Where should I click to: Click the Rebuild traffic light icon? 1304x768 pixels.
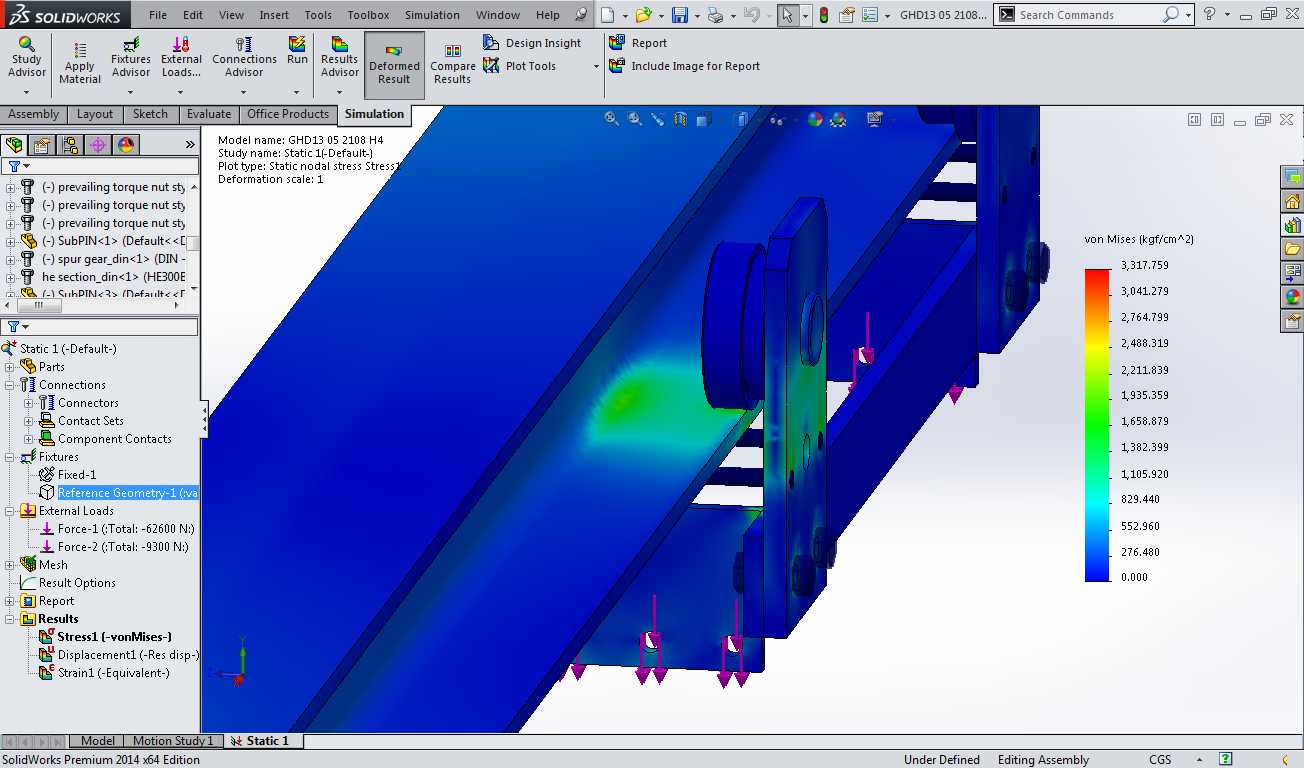pos(823,15)
